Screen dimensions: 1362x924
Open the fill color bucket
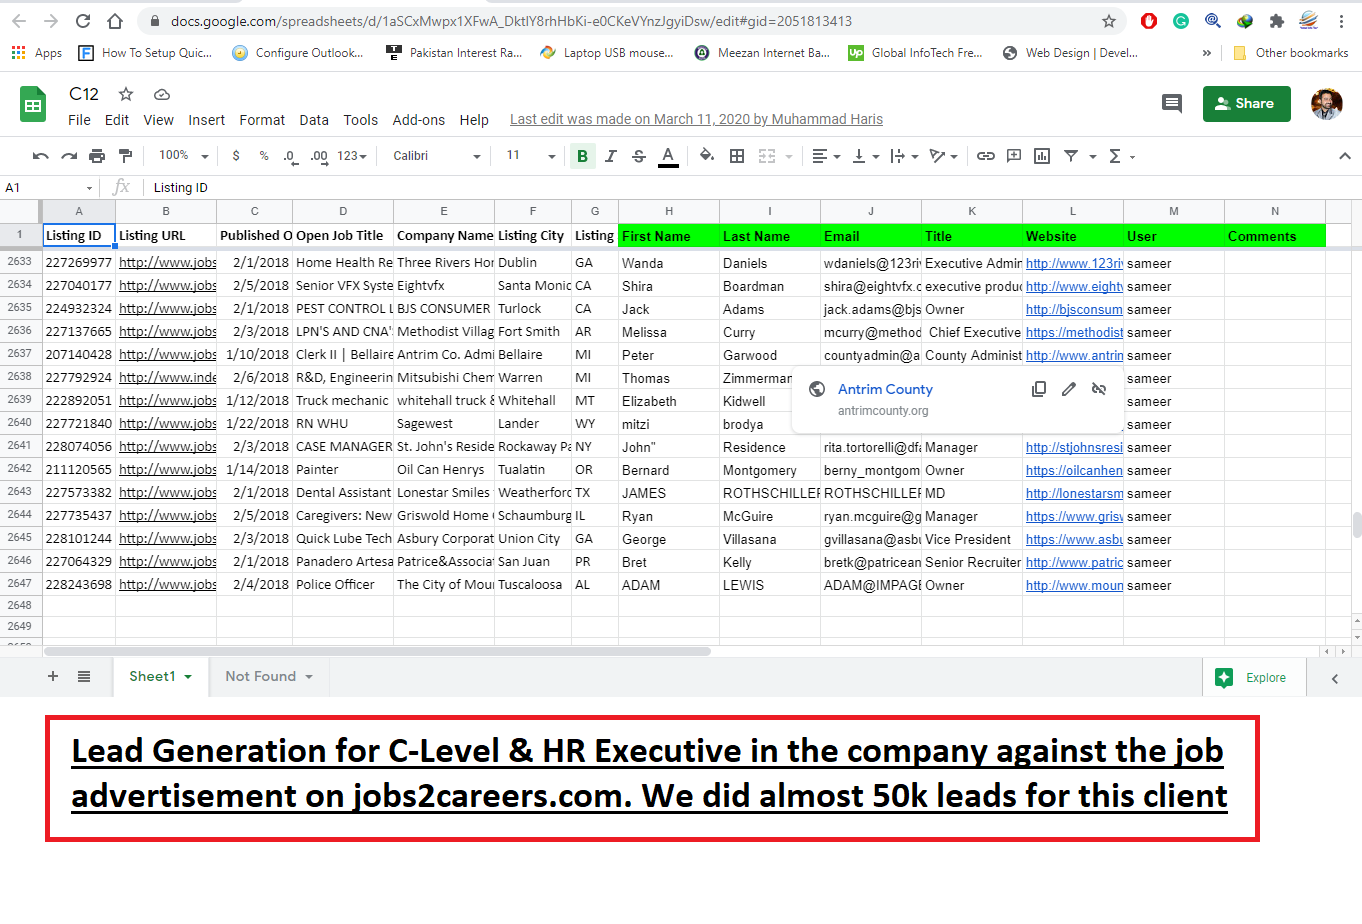point(707,156)
